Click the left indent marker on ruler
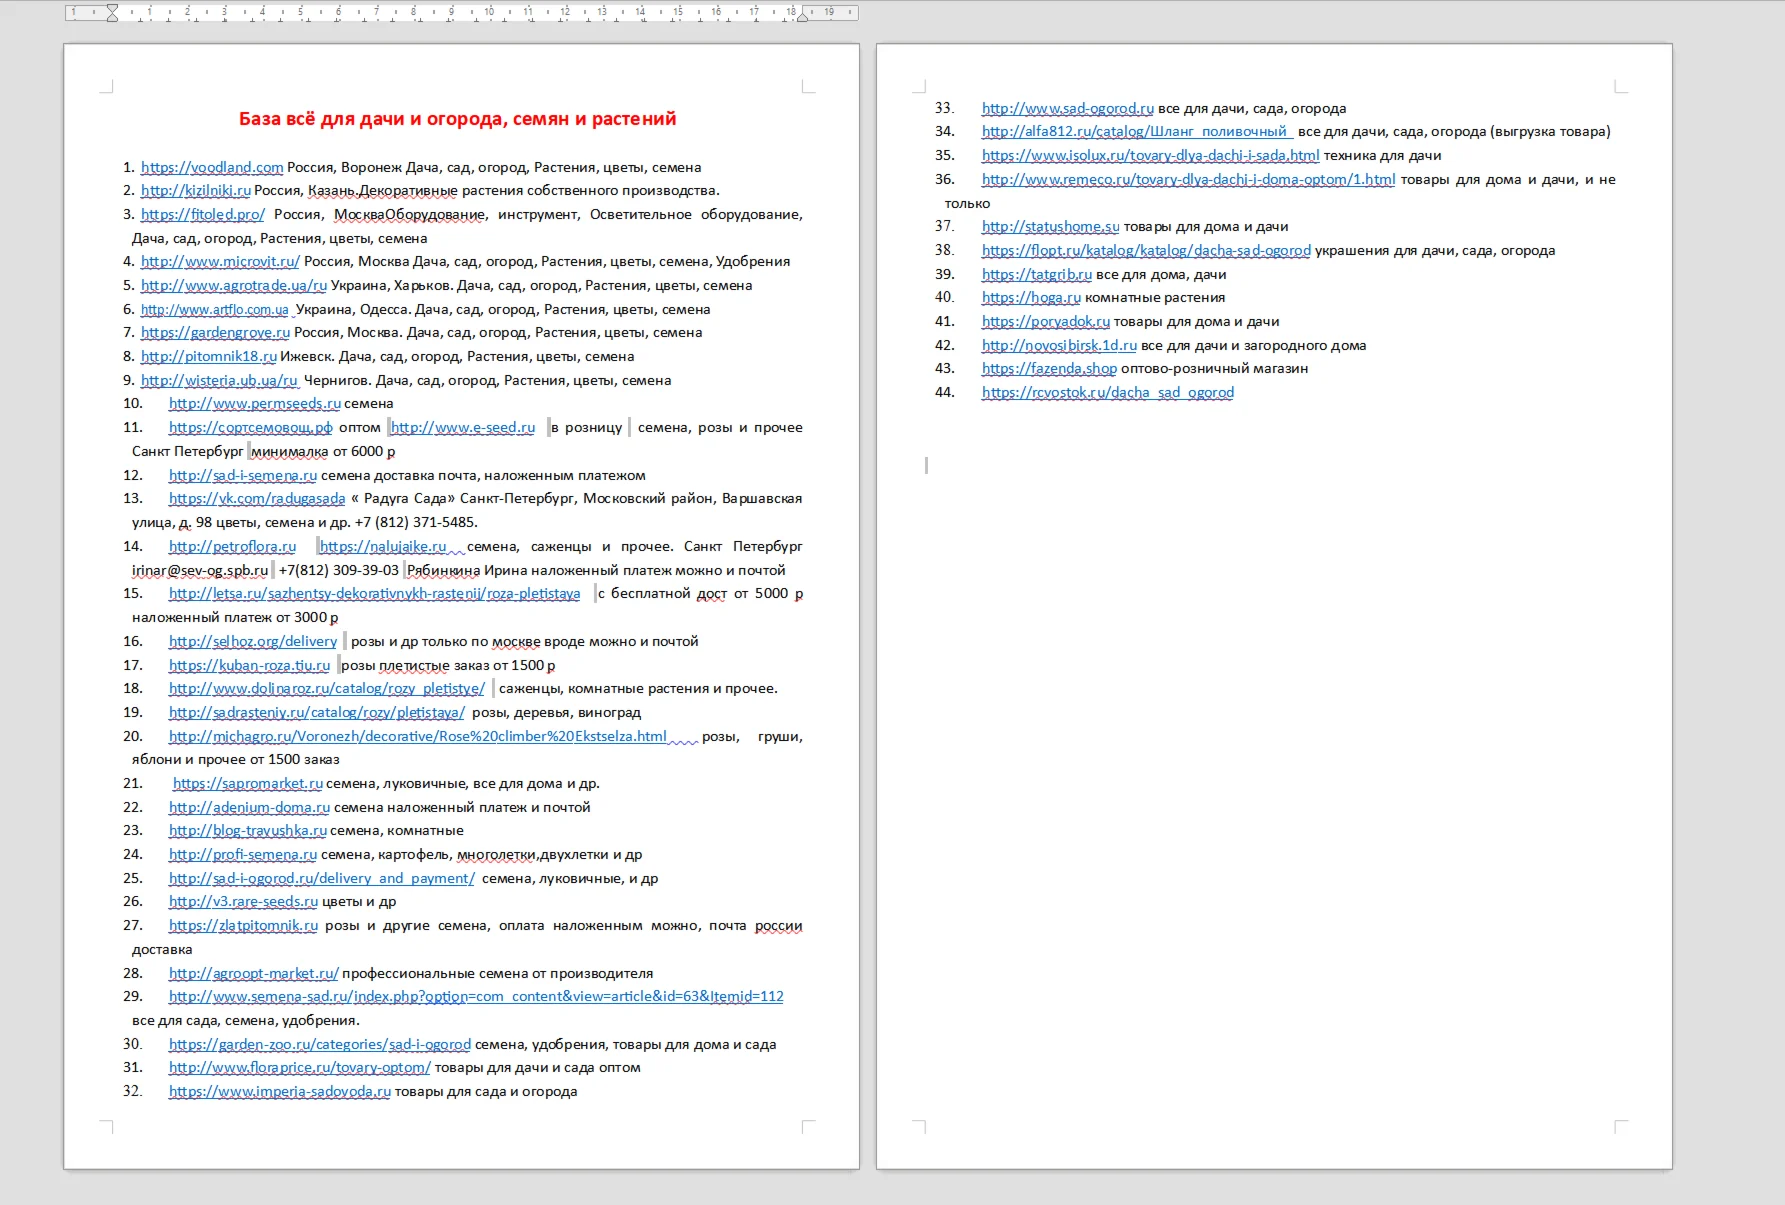This screenshot has width=1785, height=1205. [112, 13]
